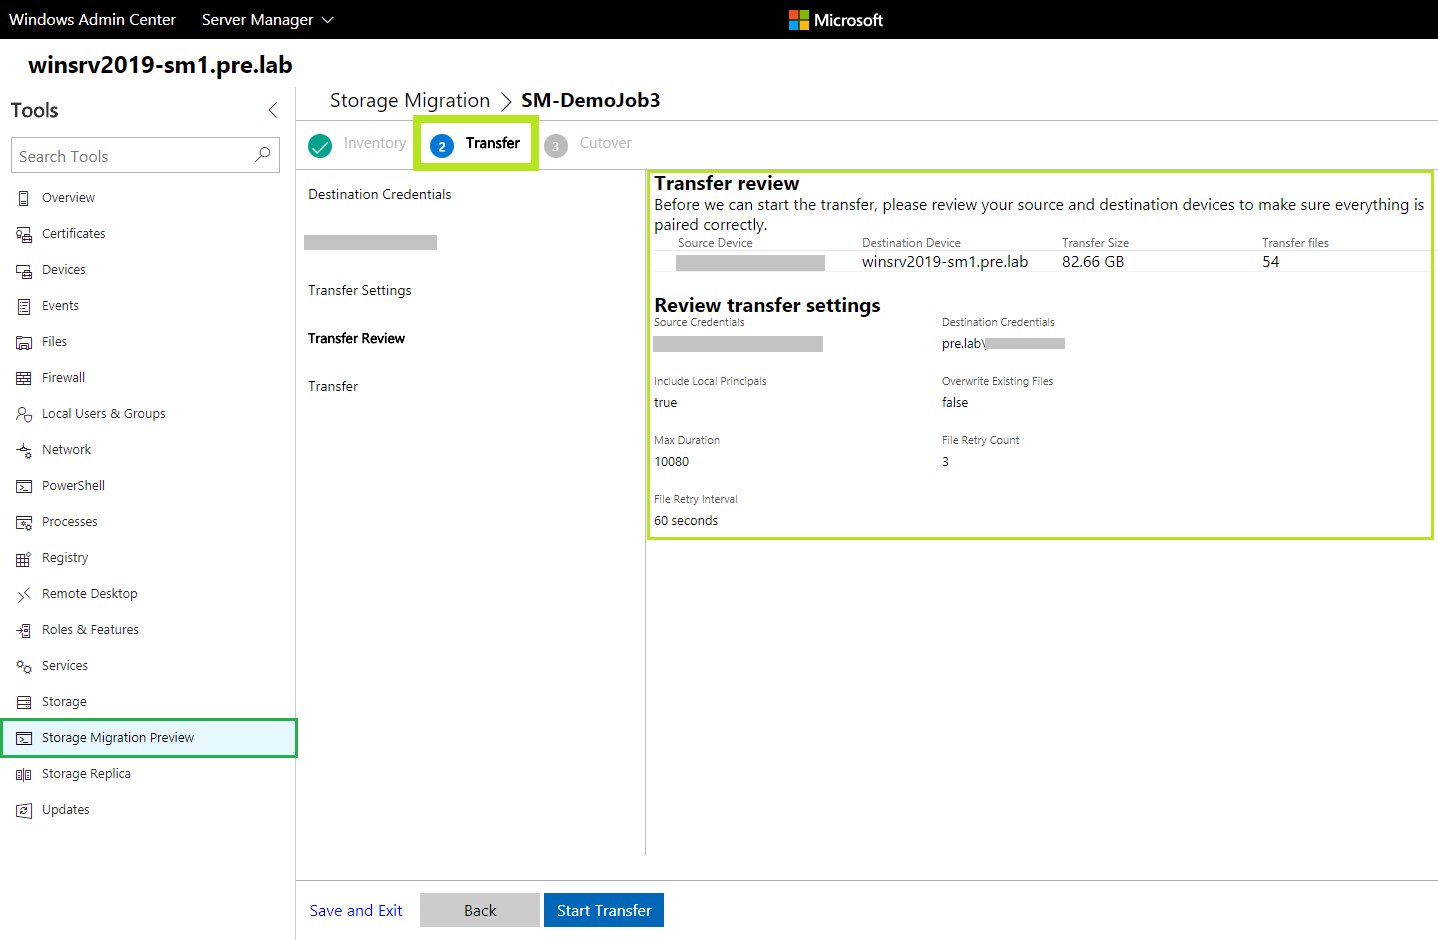Click the Destination Device column header
The height and width of the screenshot is (940, 1438).
[911, 243]
